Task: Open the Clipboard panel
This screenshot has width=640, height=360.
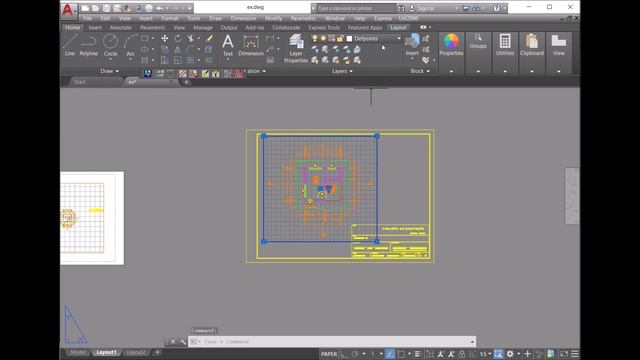Action: coord(532,44)
